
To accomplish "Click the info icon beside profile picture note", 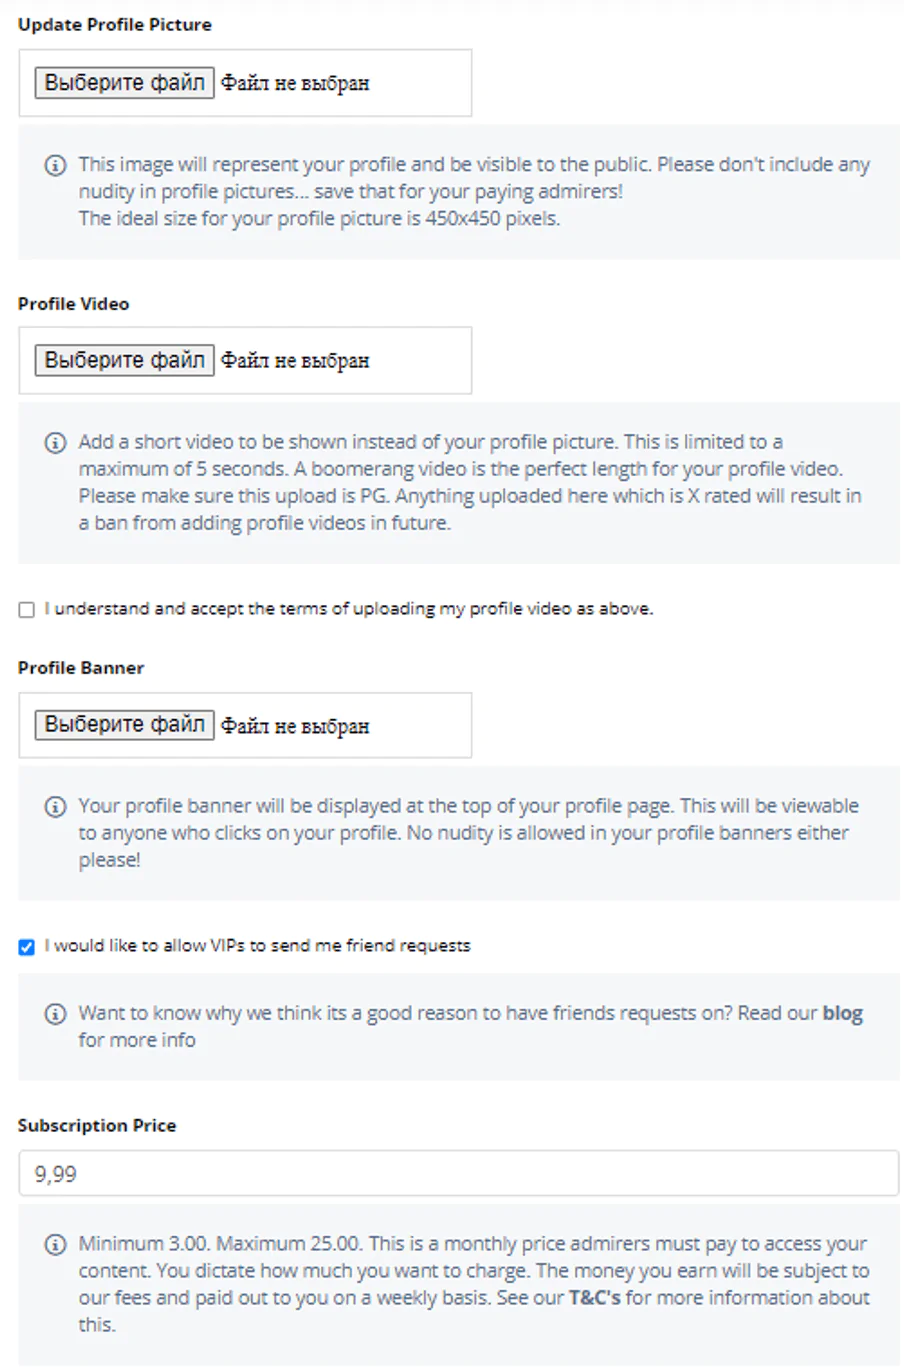I will tap(56, 165).
